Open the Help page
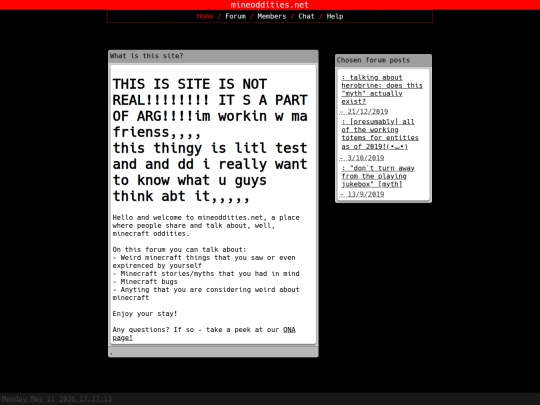 coord(335,16)
